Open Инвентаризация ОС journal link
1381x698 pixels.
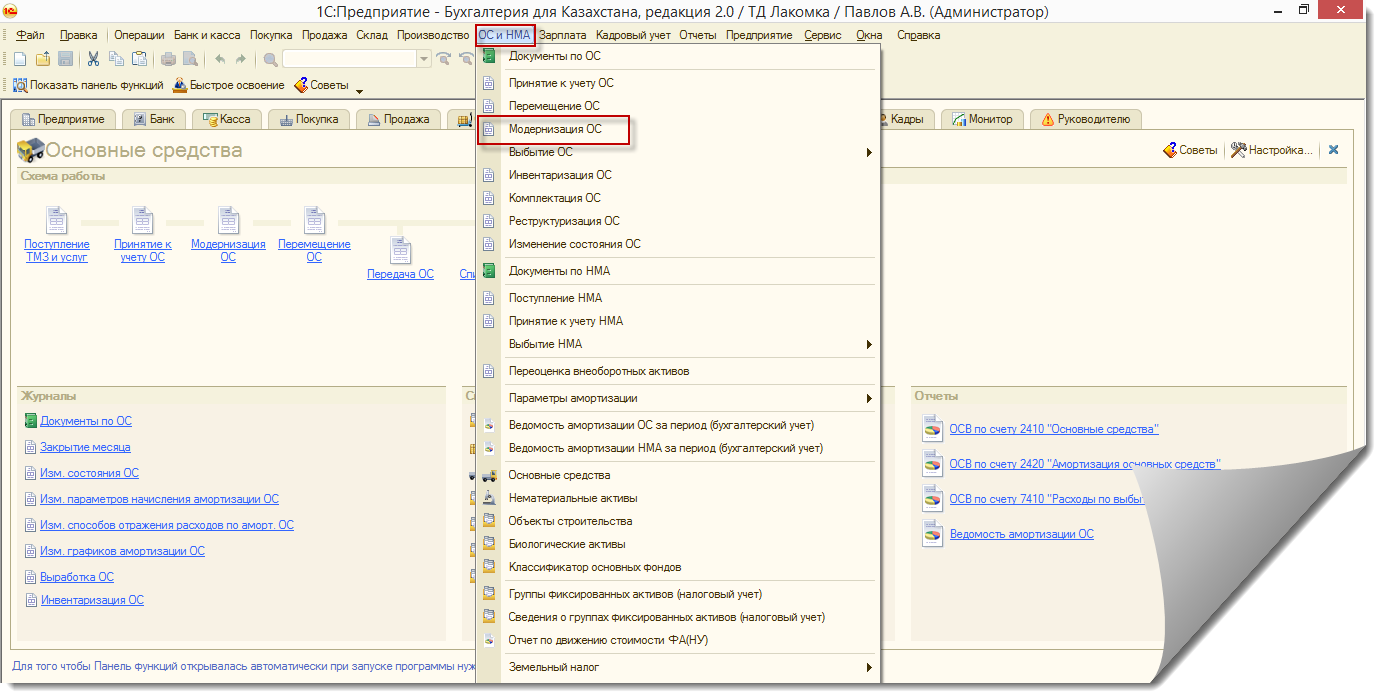pyautogui.click(x=92, y=600)
